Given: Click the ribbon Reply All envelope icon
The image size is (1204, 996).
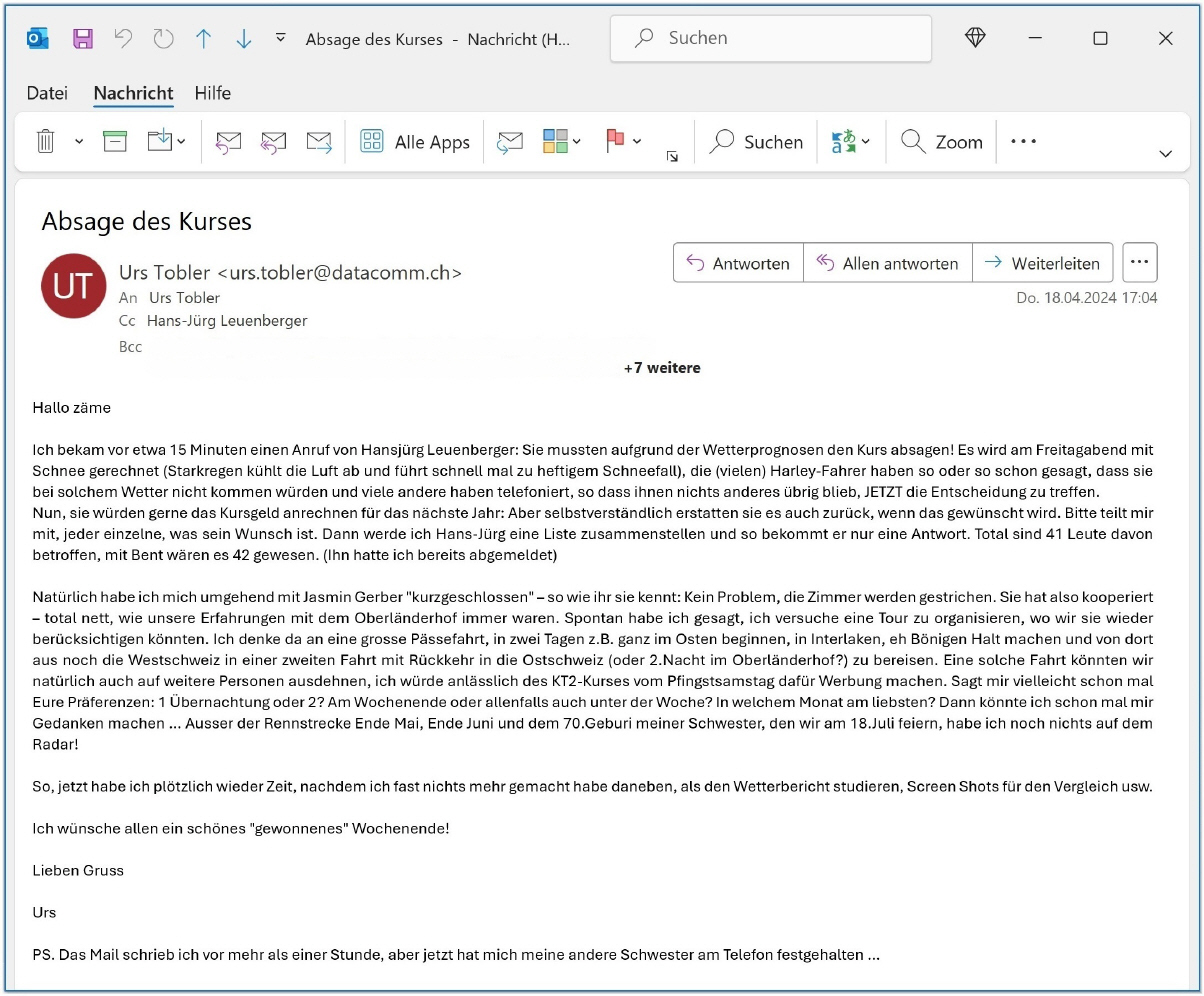Looking at the screenshot, I should click(x=273, y=142).
